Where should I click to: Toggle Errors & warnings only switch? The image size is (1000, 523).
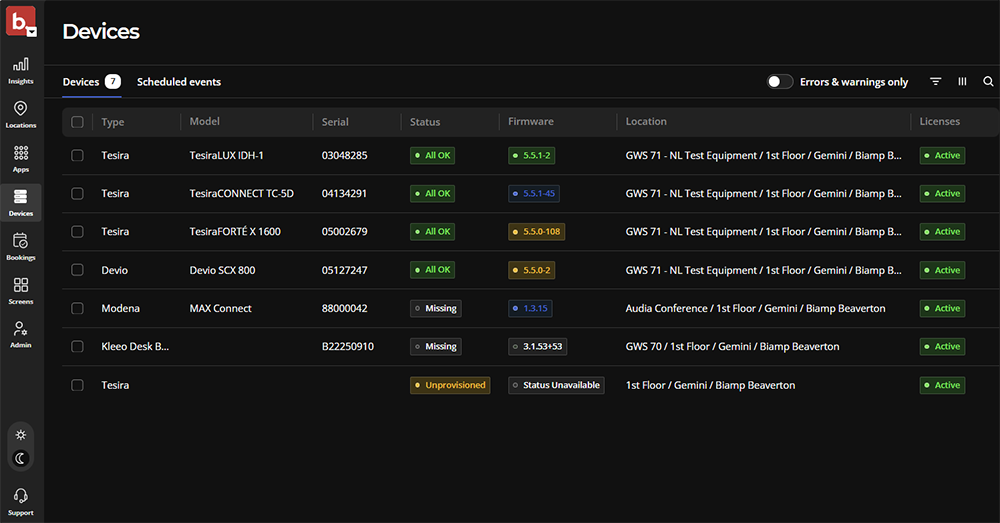pos(779,82)
